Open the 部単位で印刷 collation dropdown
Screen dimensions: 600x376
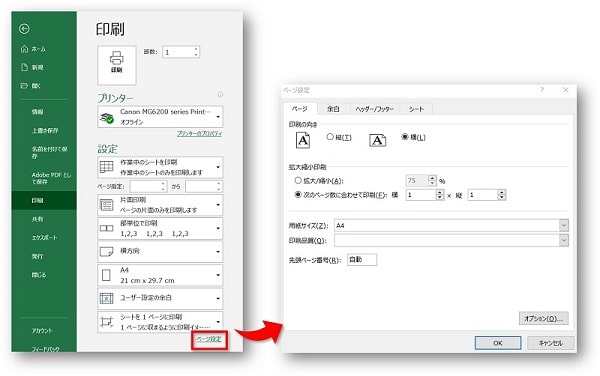(x=218, y=228)
